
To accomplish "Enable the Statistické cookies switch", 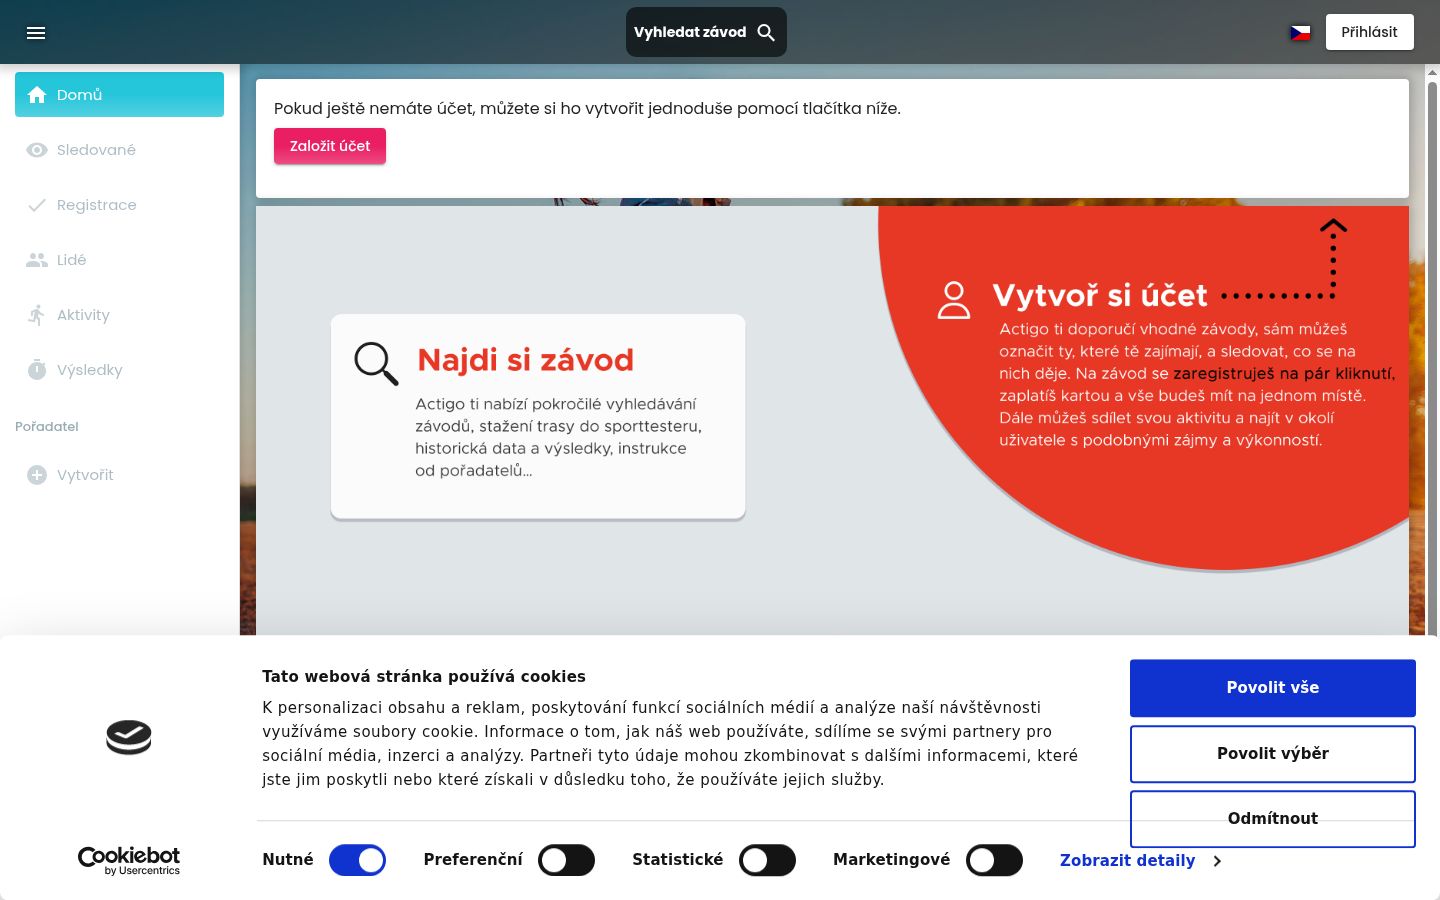I will (767, 860).
